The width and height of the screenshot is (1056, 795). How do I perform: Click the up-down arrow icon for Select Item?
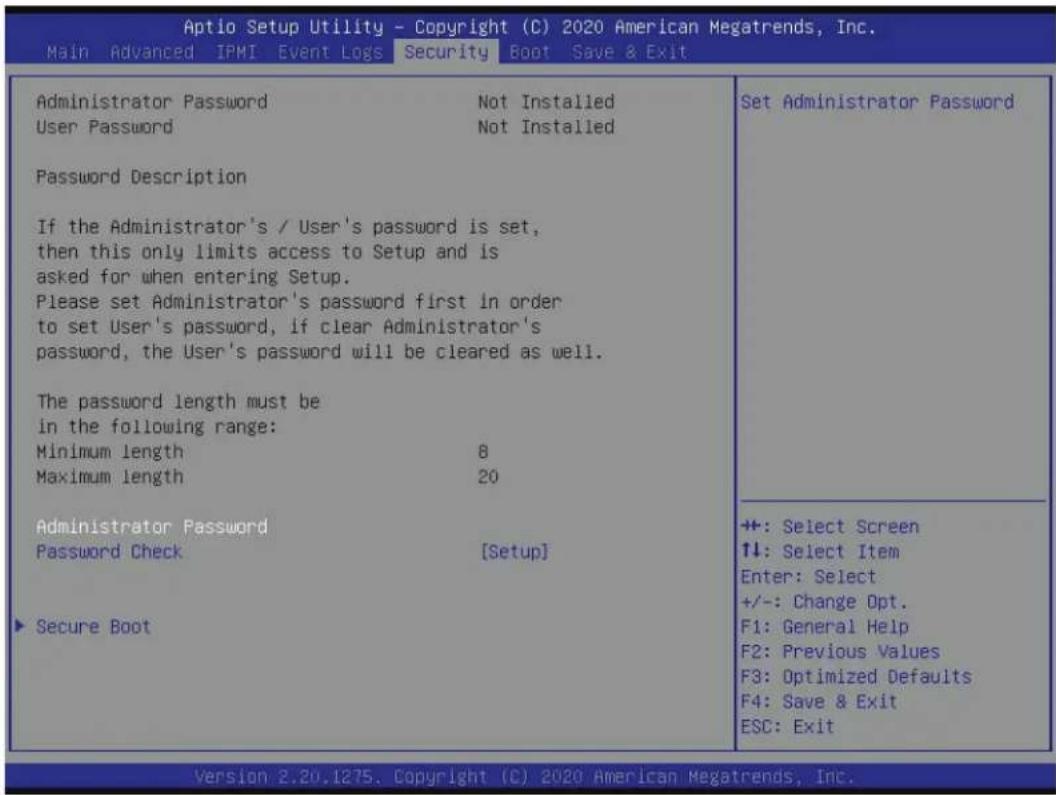pyautogui.click(x=750, y=550)
